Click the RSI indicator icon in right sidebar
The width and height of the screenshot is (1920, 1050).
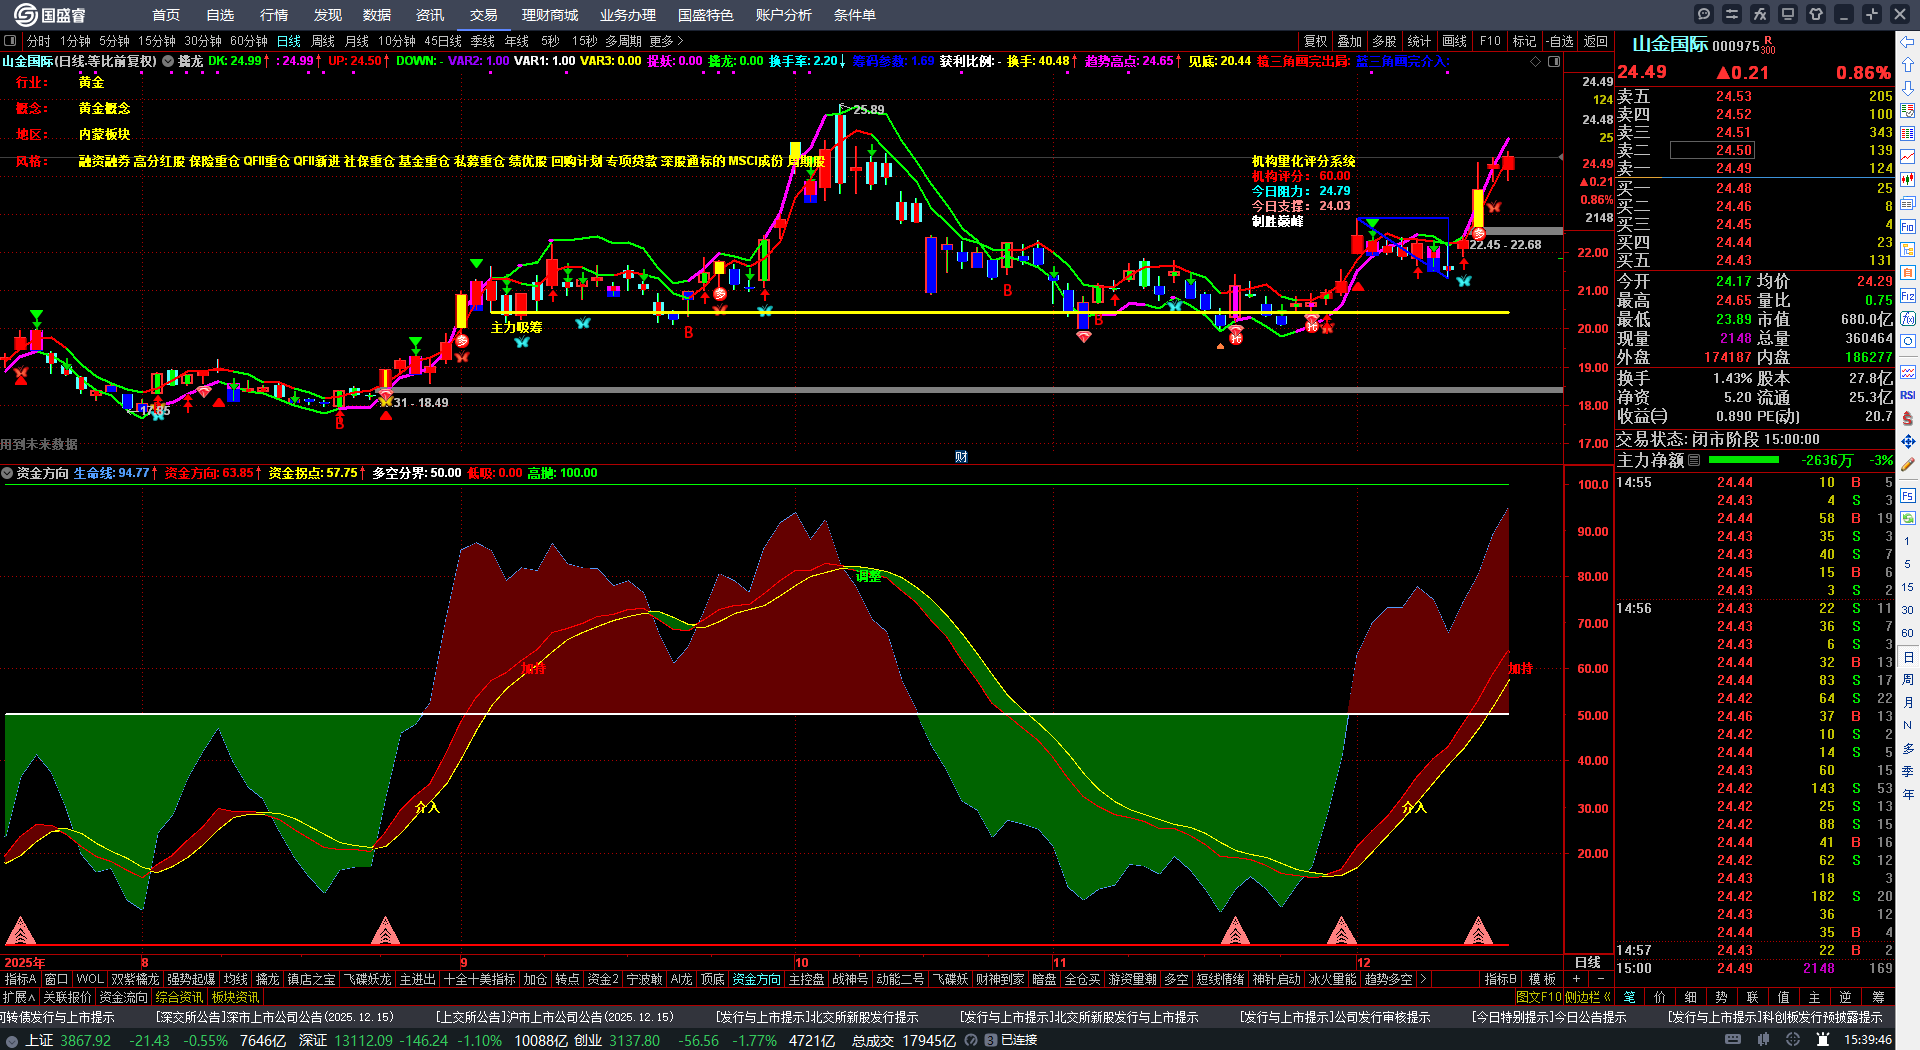(1908, 395)
